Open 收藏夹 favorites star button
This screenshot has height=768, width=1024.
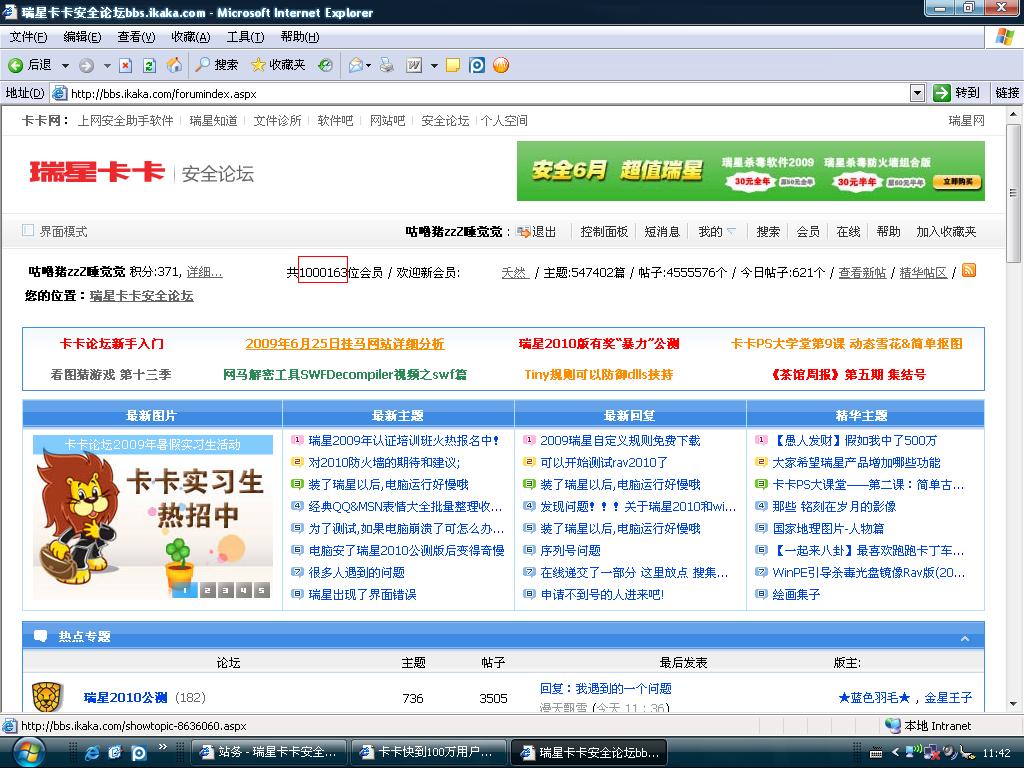click(x=278, y=65)
